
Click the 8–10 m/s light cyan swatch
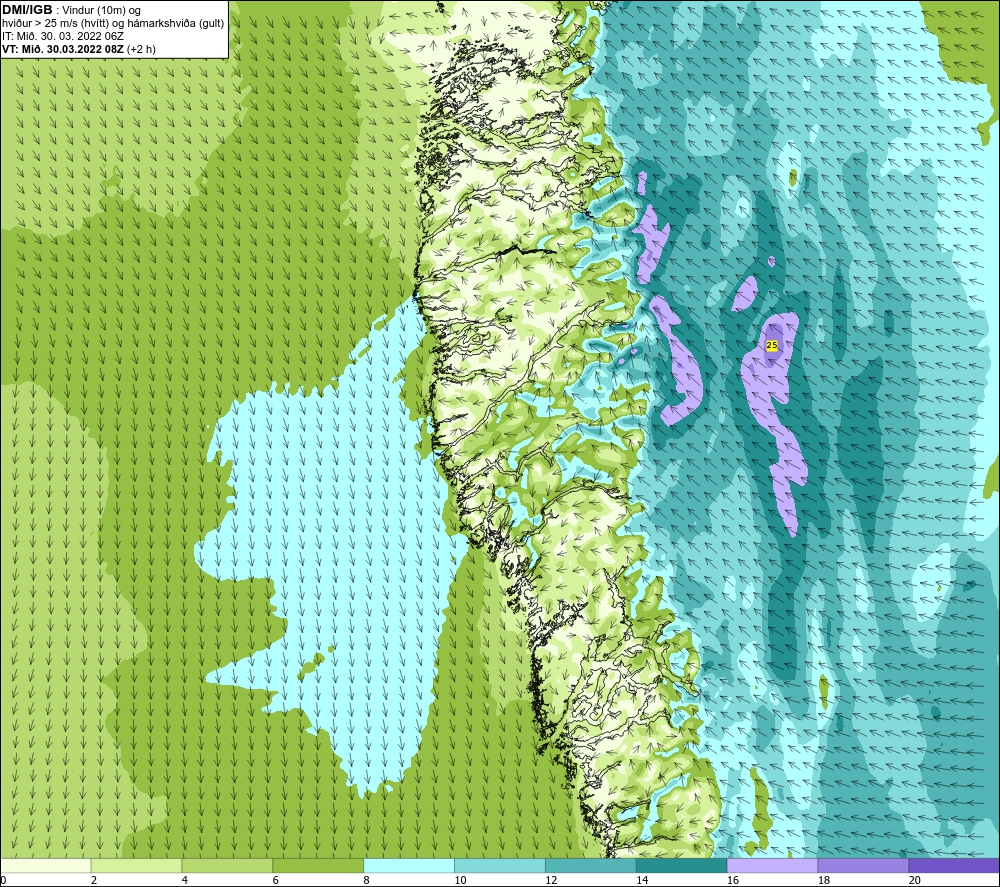pyautogui.click(x=409, y=865)
